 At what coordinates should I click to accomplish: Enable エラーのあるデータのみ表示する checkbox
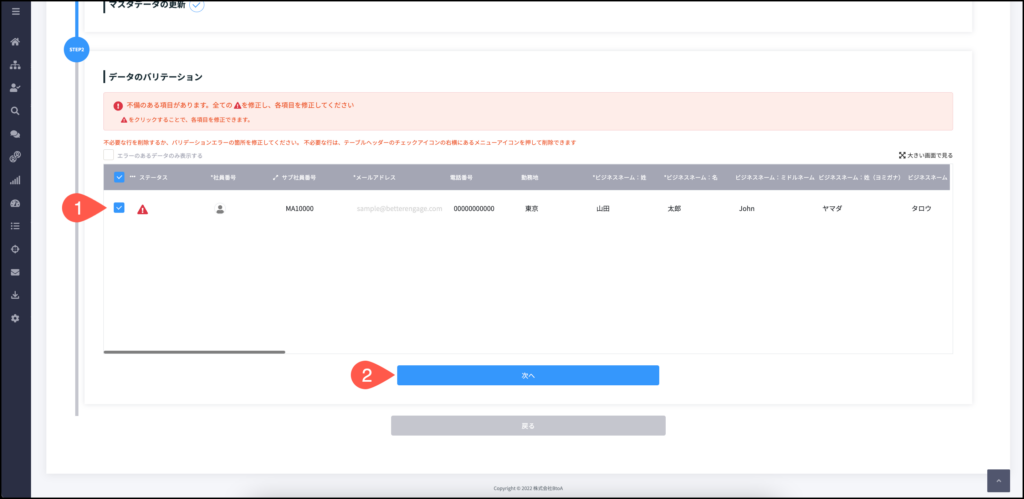click(x=108, y=155)
